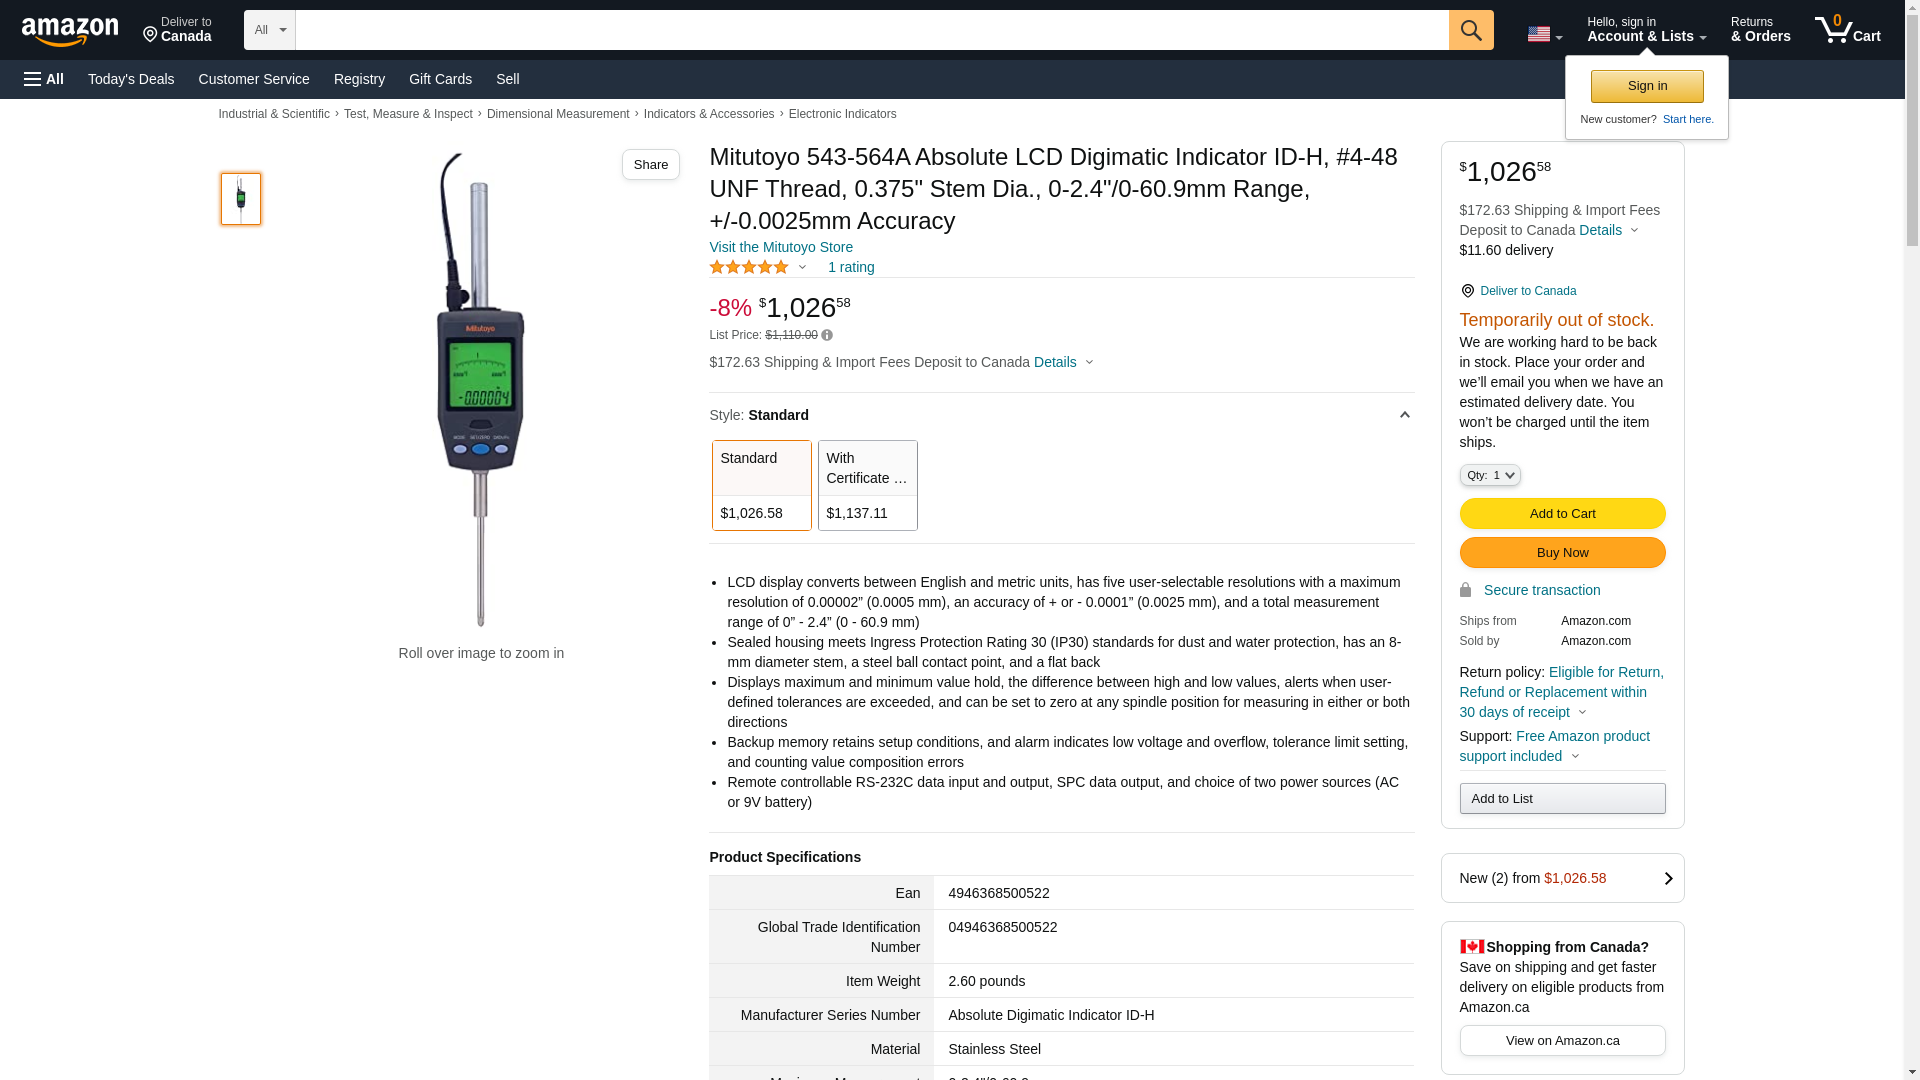Image resolution: width=1920 pixels, height=1080 pixels.
Task: Open the shopping cart
Action: click(1847, 30)
